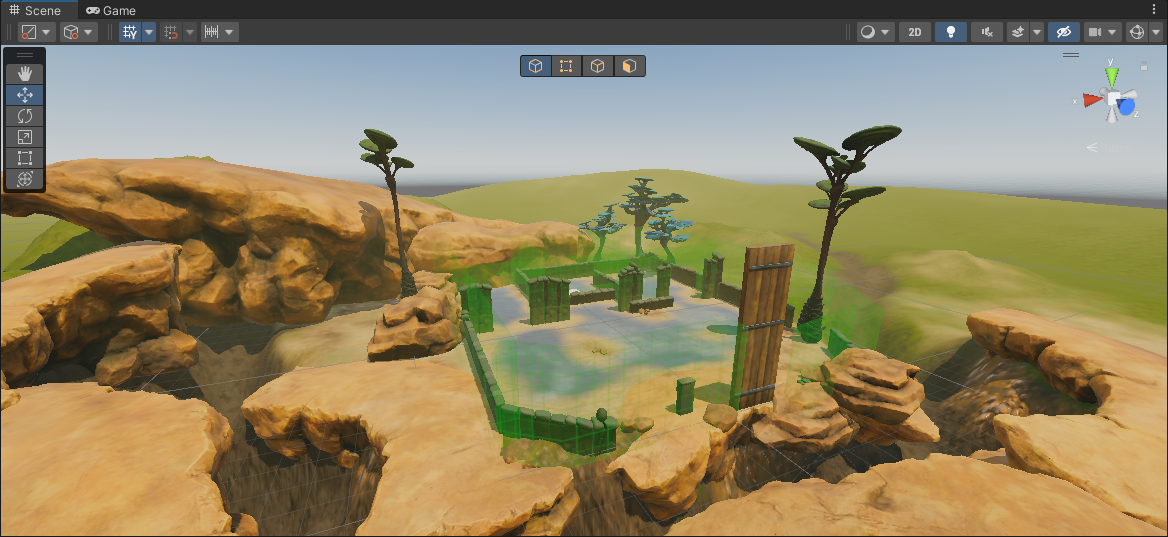Image resolution: width=1168 pixels, height=537 pixels.
Task: Toggle grid visibility button
Action: [x=130, y=32]
